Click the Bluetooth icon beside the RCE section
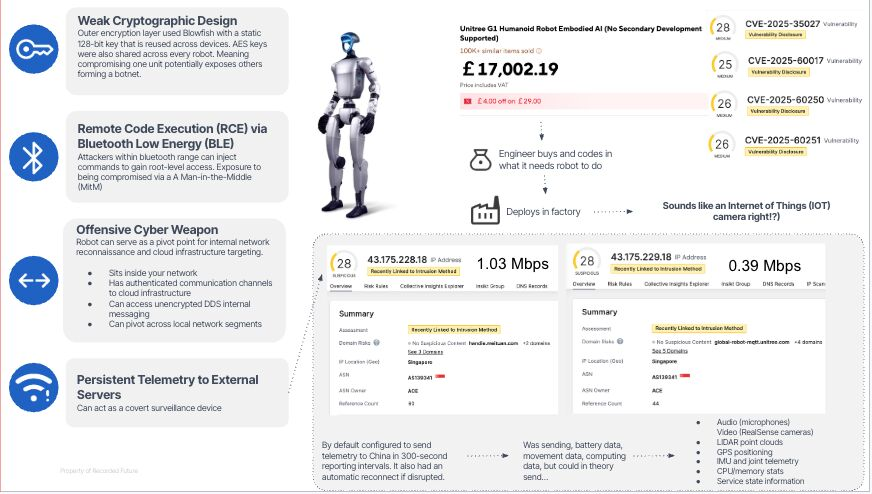This screenshot has width=872, height=494. click(33, 157)
